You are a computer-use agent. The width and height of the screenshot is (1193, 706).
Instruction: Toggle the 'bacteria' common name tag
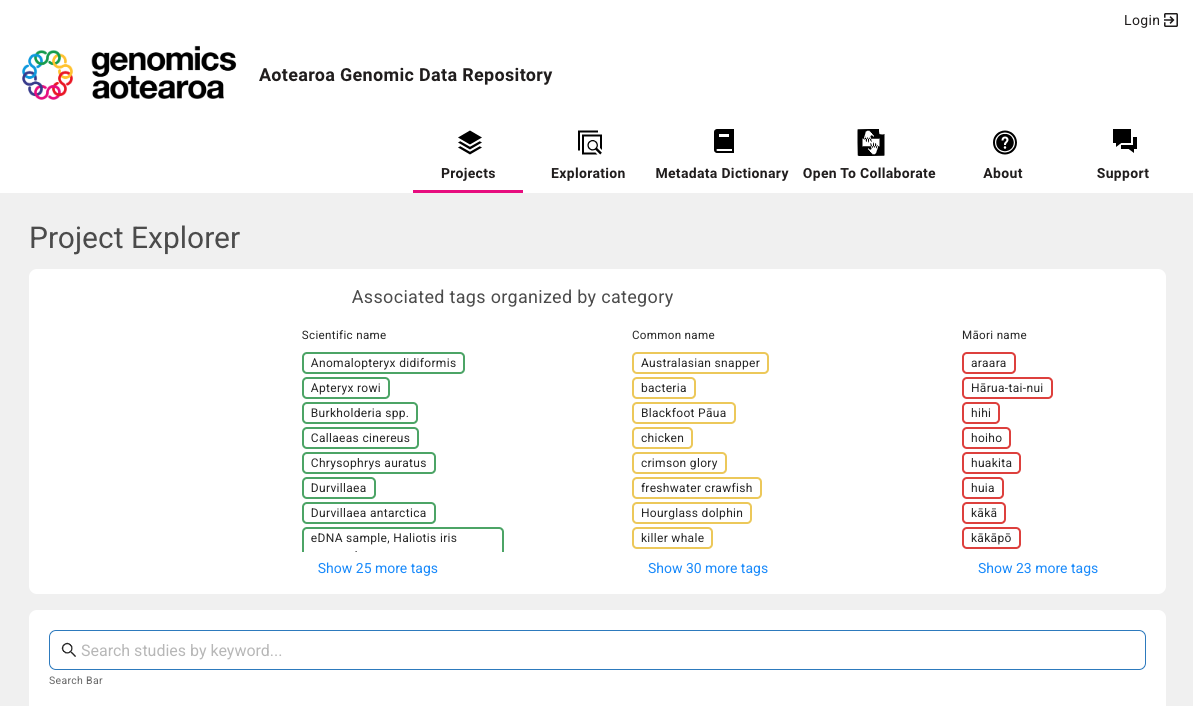tap(663, 387)
